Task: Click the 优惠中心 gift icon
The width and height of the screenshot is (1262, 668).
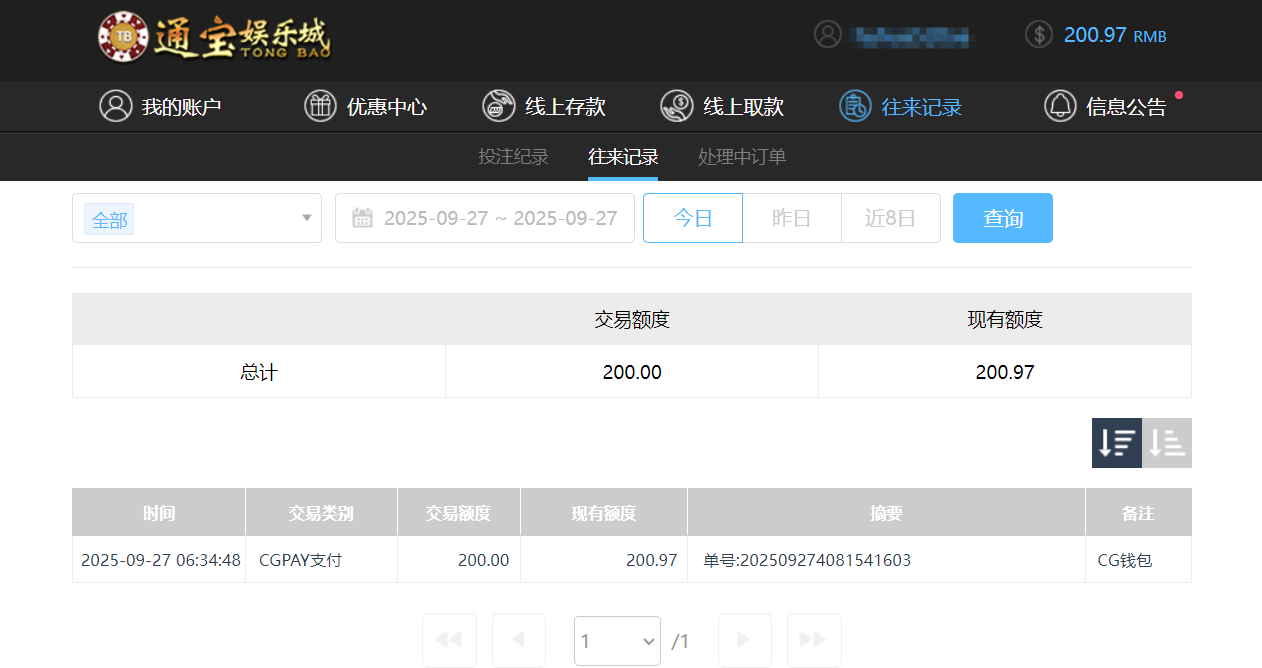Action: pos(320,106)
